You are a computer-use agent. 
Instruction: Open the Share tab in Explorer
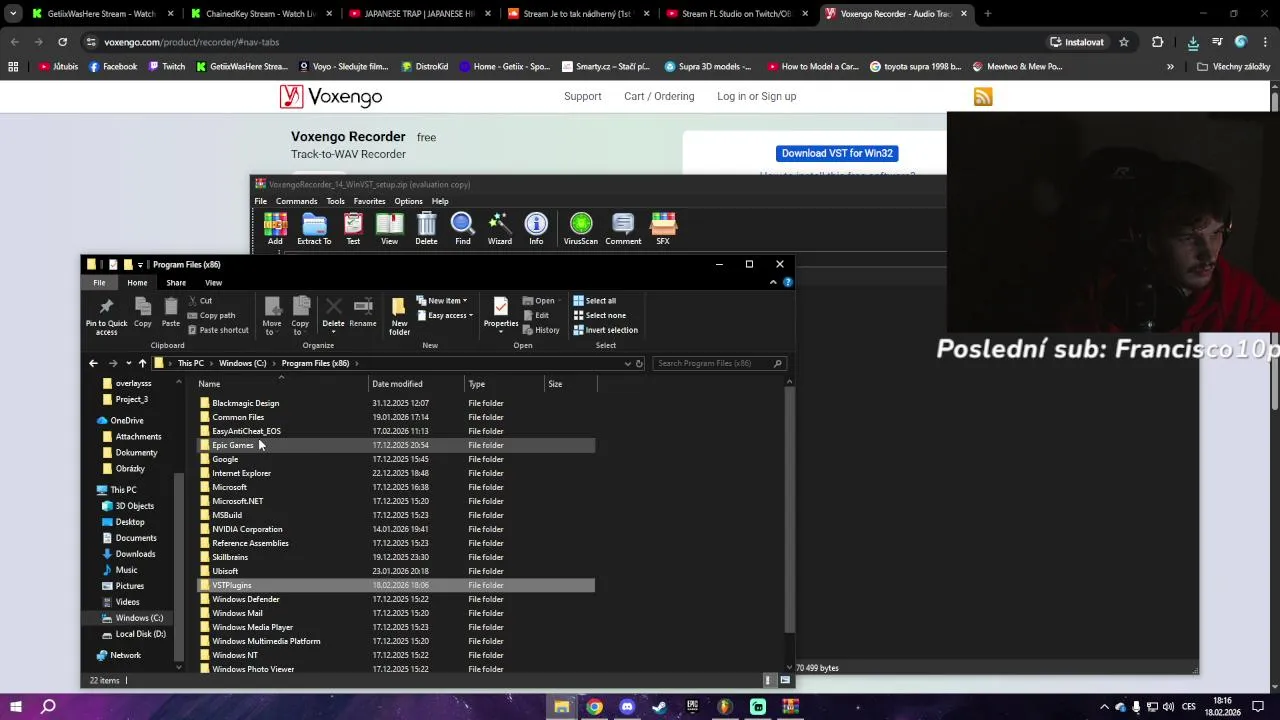coord(176,283)
